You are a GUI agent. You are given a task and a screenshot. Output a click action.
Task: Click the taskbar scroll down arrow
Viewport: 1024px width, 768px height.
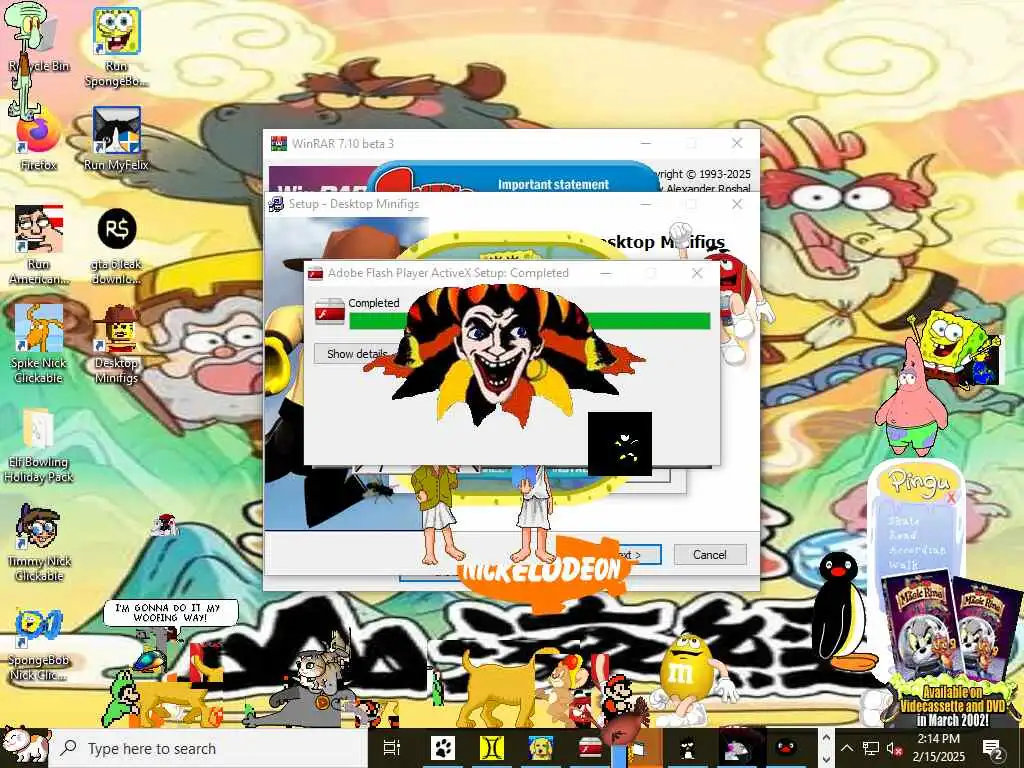click(826, 758)
